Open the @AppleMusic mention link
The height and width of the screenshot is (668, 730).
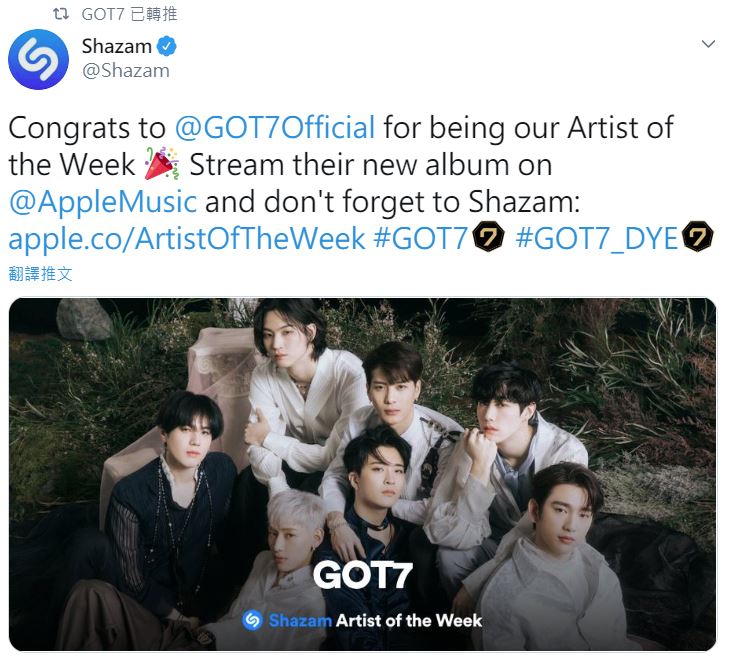(103, 202)
